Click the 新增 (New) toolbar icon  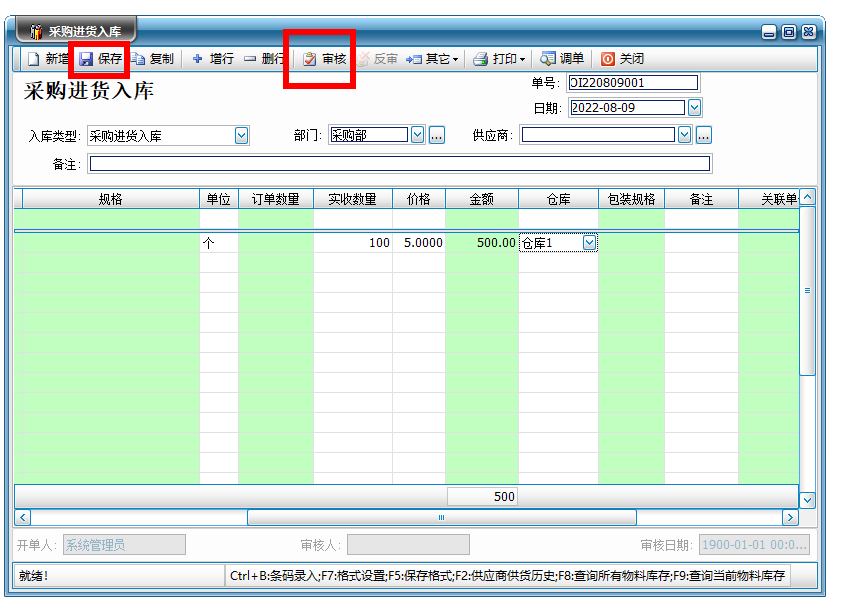coord(34,59)
